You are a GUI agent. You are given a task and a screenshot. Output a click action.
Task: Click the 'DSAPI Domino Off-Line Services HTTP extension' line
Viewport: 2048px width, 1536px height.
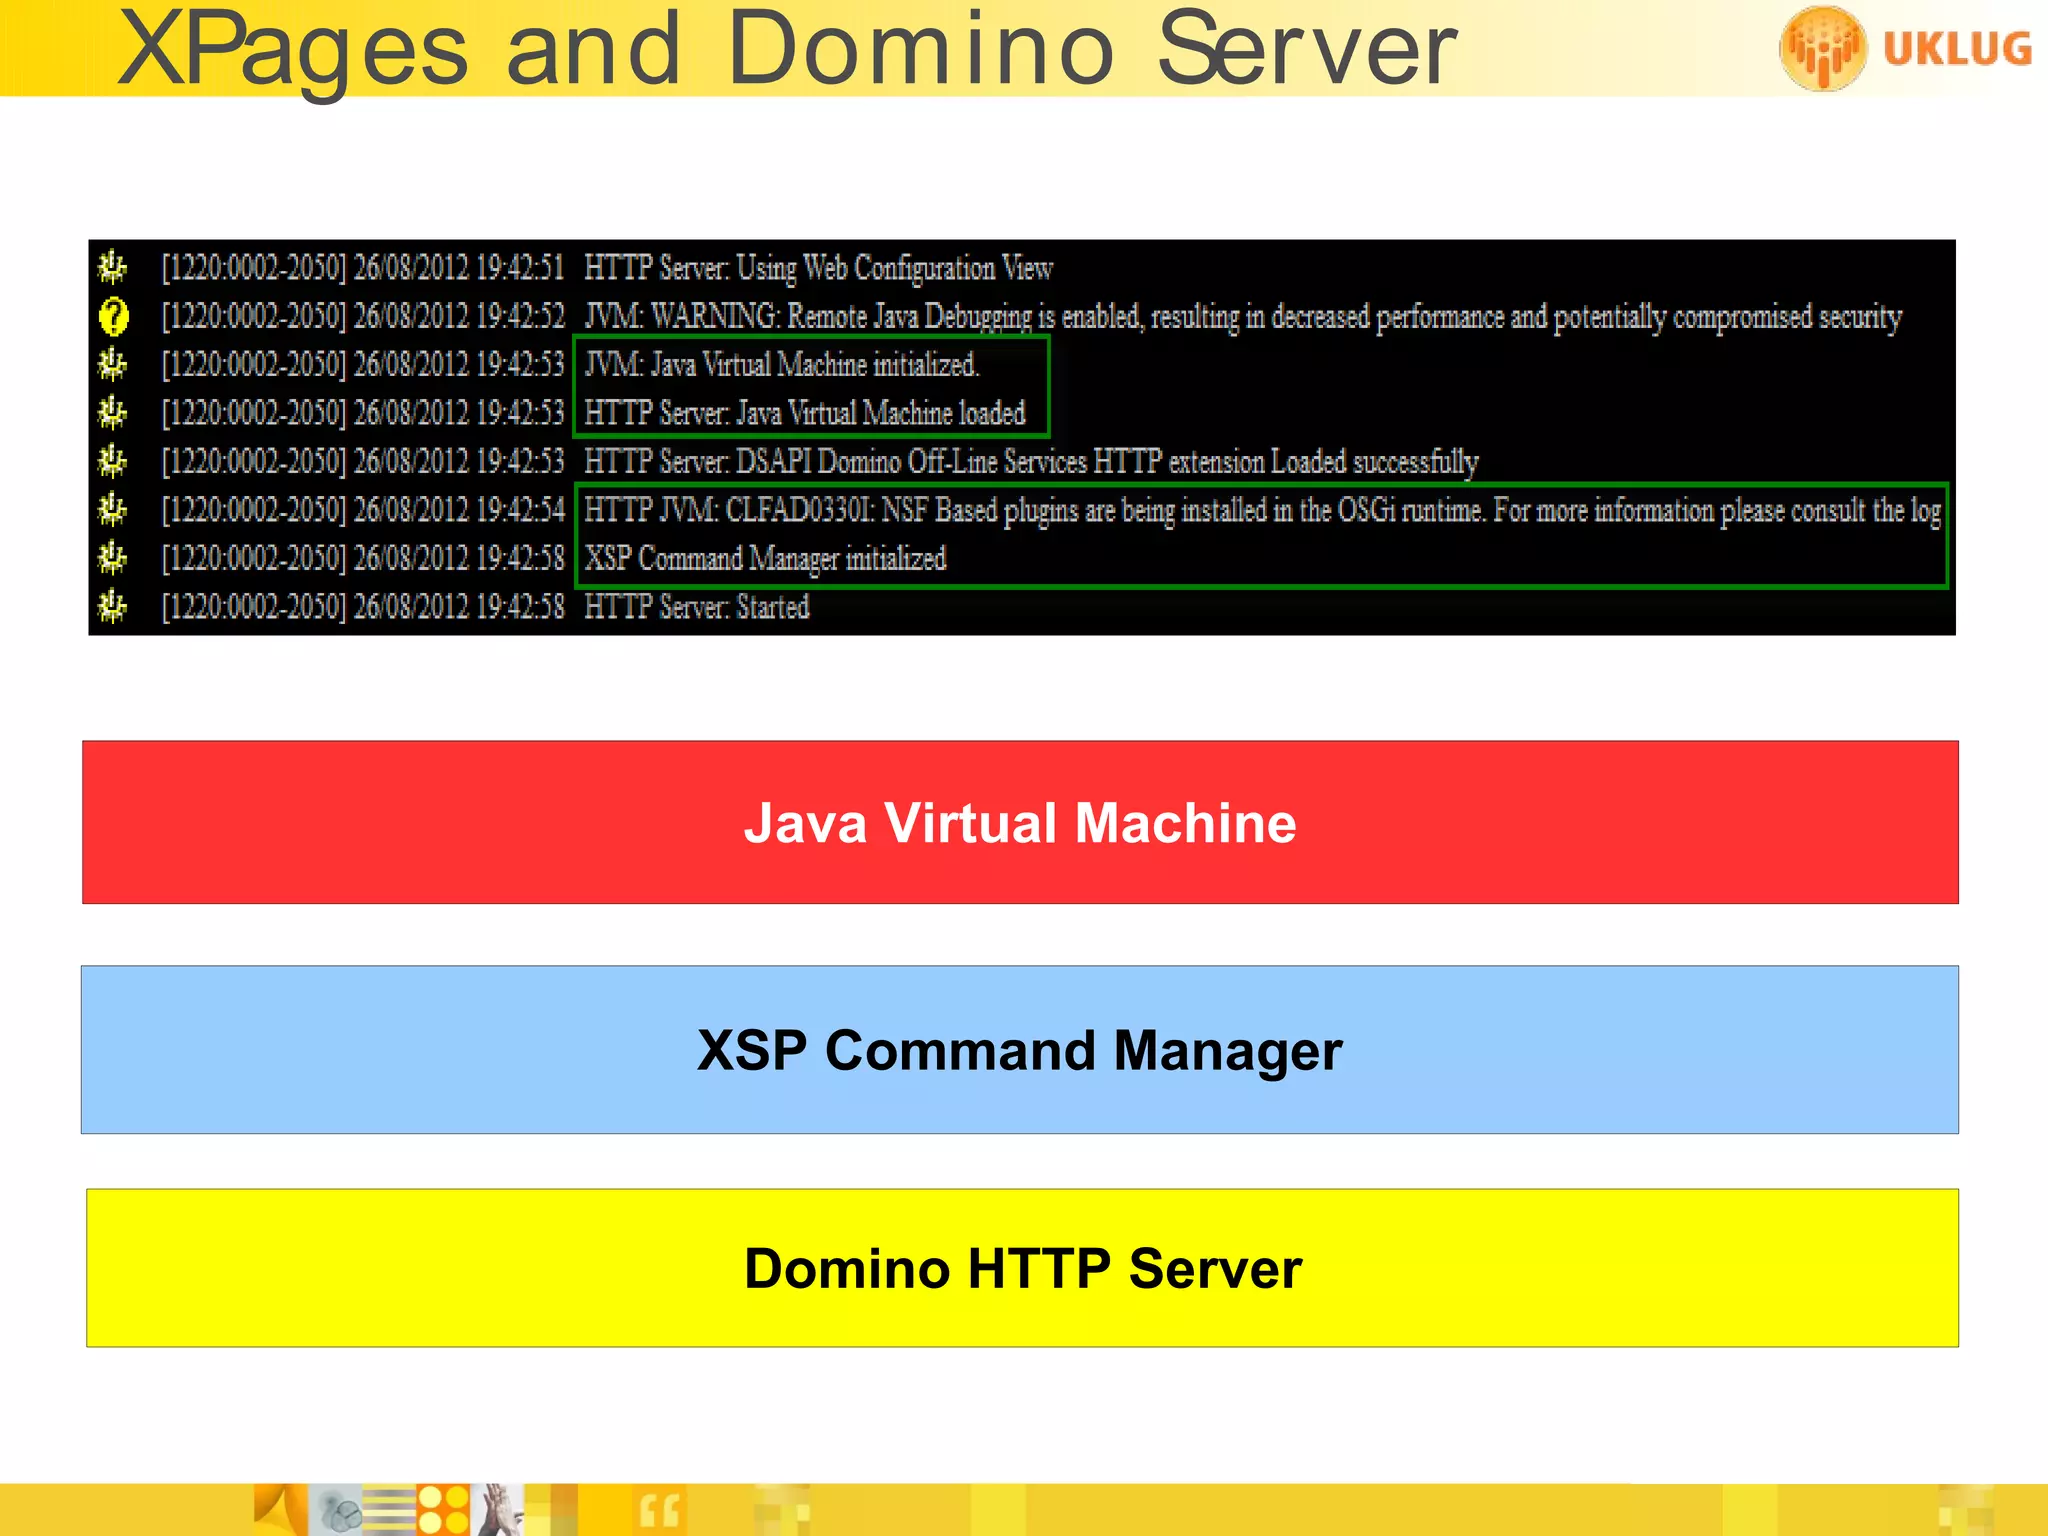[1031, 462]
